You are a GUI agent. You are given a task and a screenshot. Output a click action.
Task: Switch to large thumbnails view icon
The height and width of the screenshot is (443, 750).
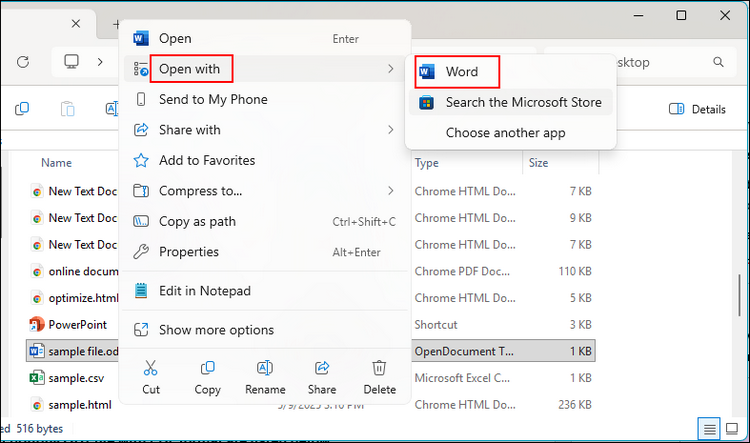(x=731, y=429)
